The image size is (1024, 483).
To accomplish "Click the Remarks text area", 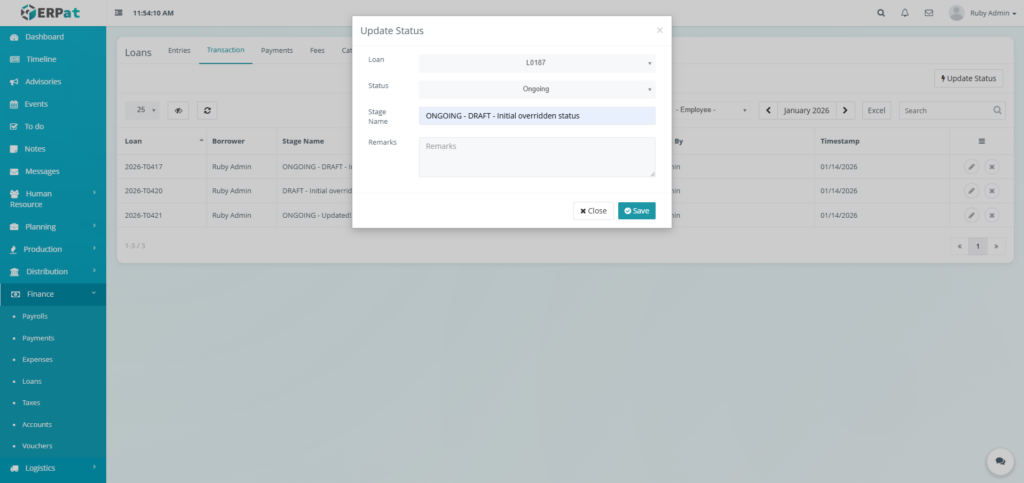I will [537, 157].
